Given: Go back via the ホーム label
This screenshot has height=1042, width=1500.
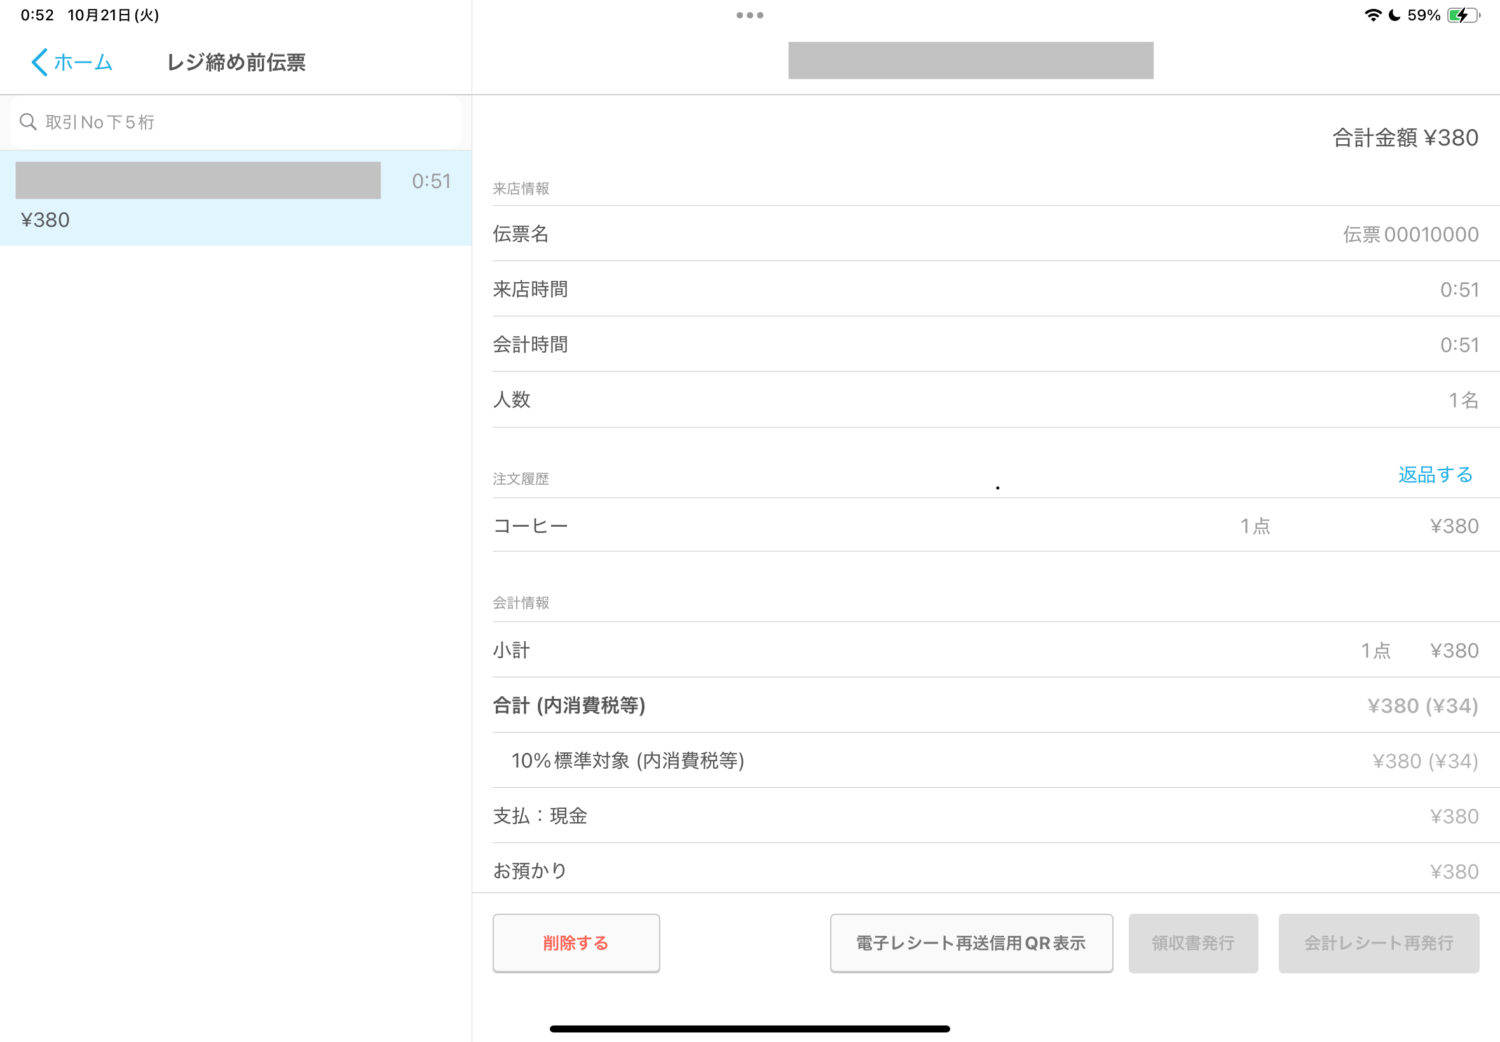Looking at the screenshot, I should click(x=83, y=62).
